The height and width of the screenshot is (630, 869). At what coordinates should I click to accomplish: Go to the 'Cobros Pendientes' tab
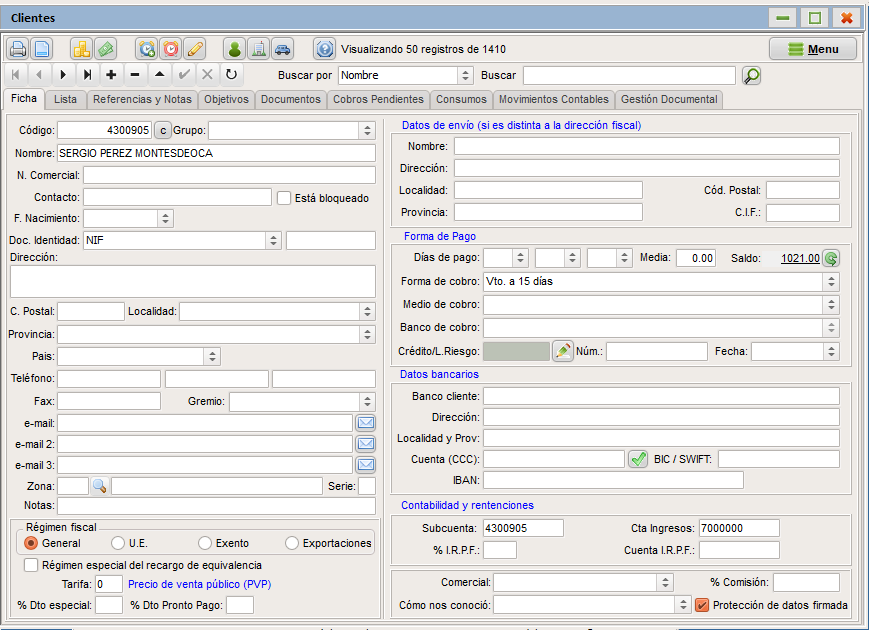tap(378, 99)
